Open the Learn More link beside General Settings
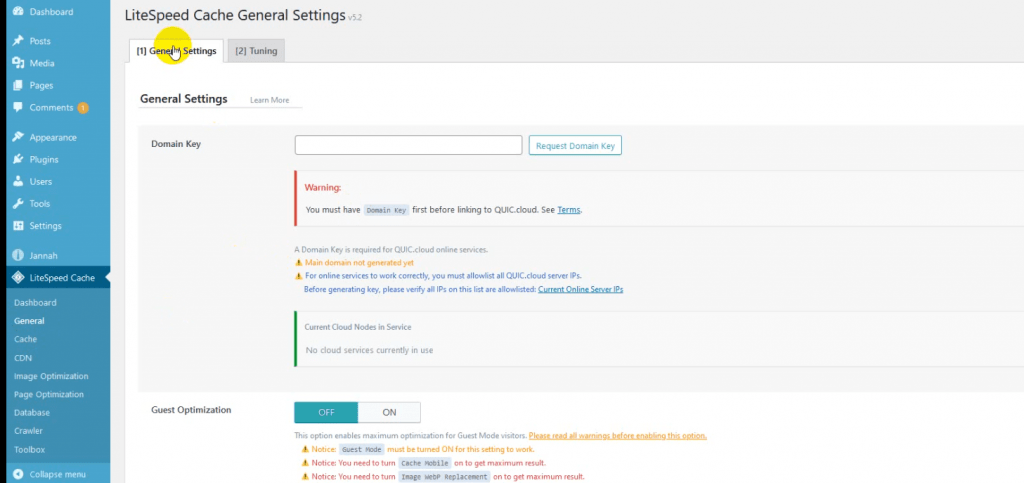Screen dimensions: 1024x483 tap(269, 101)
